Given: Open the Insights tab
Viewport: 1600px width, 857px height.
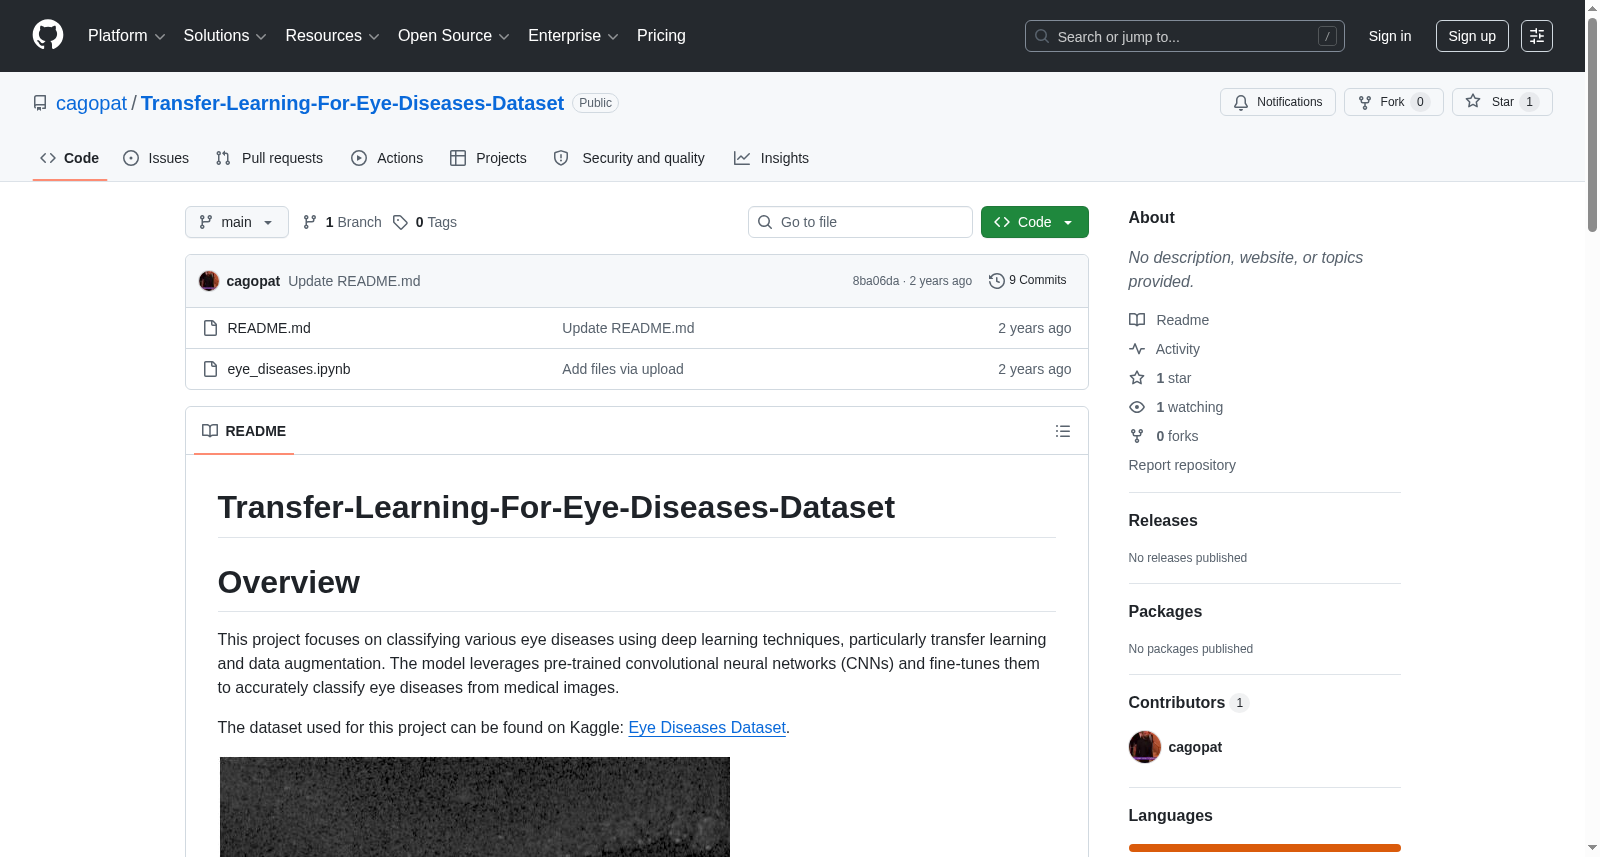Looking at the screenshot, I should [771, 158].
